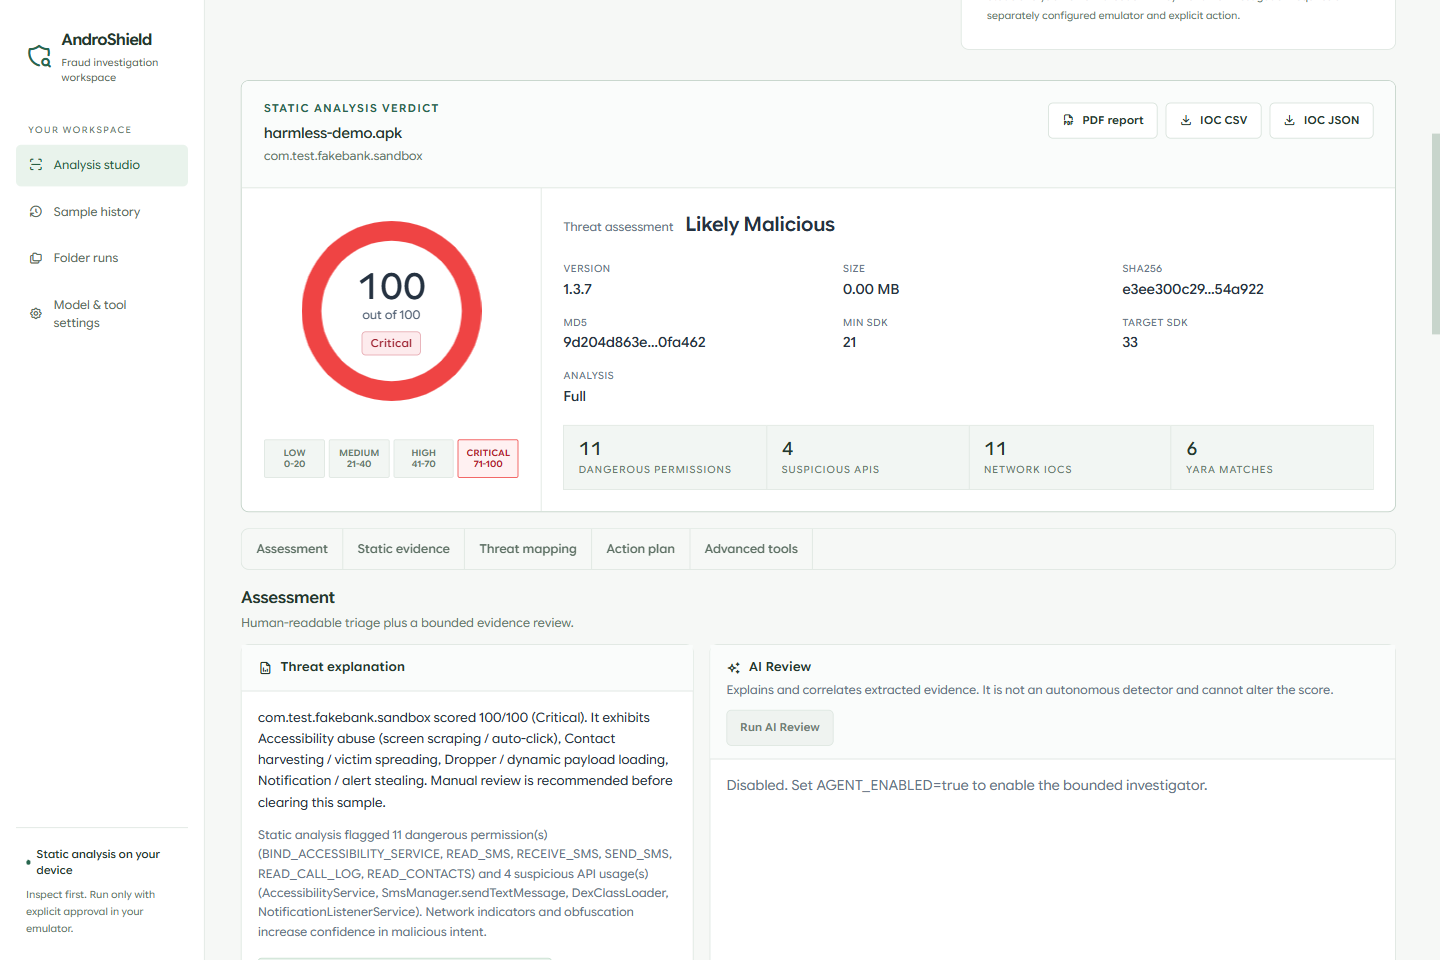This screenshot has width=1440, height=960.
Task: Click the Critical badge inside the gauge
Action: [x=391, y=344]
